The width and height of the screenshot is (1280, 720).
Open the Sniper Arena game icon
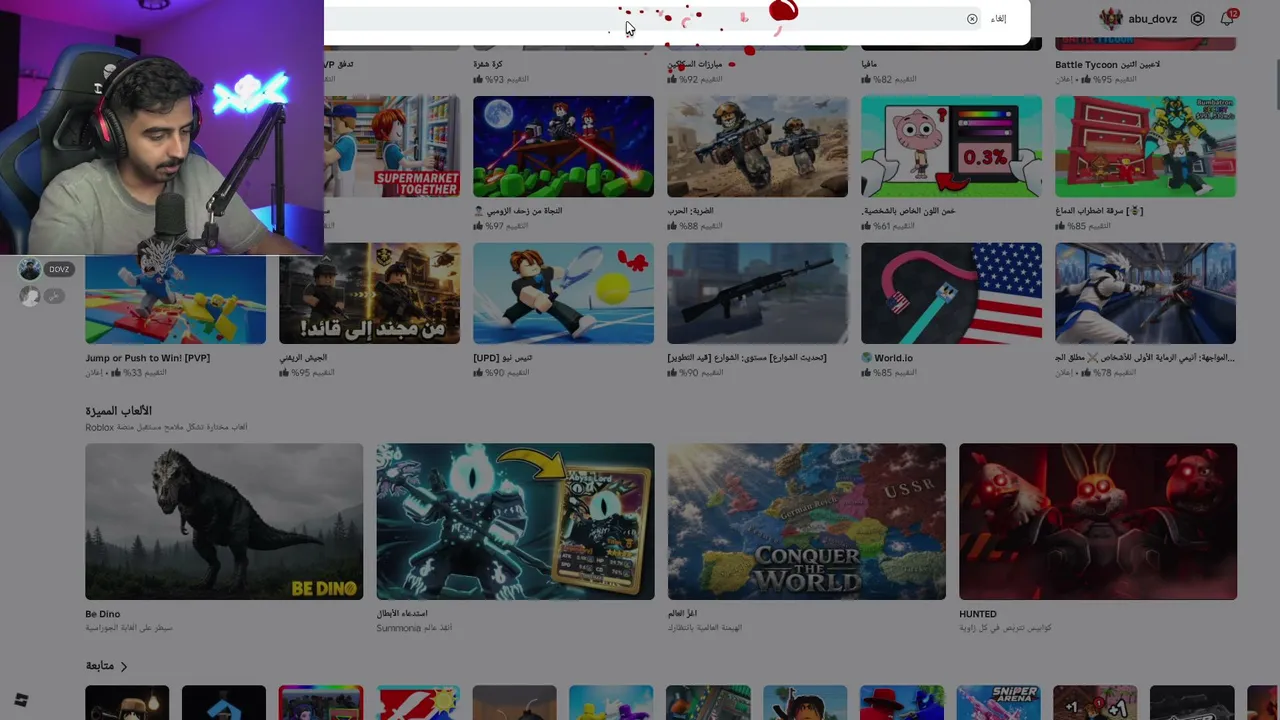[x=999, y=702]
